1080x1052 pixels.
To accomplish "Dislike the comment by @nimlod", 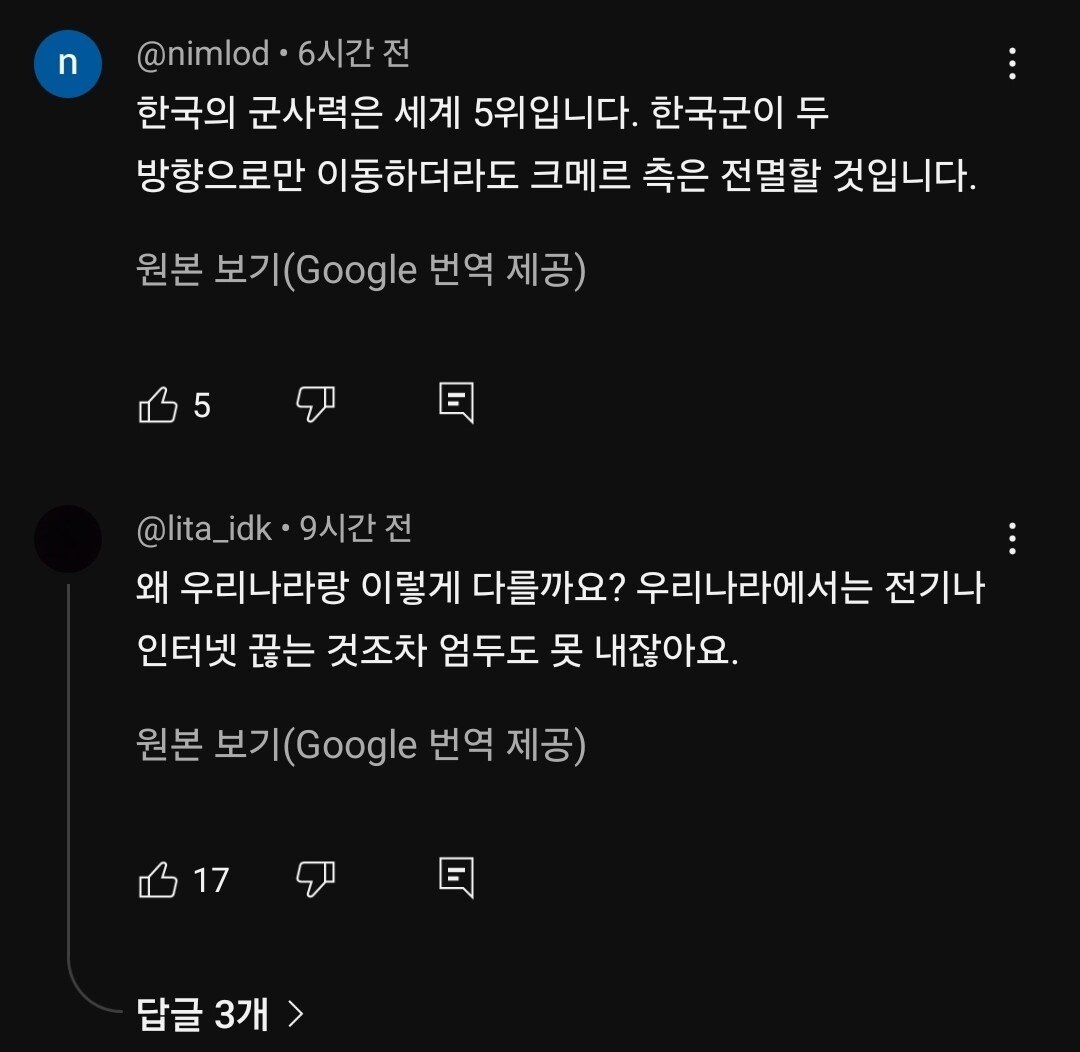I will [315, 404].
